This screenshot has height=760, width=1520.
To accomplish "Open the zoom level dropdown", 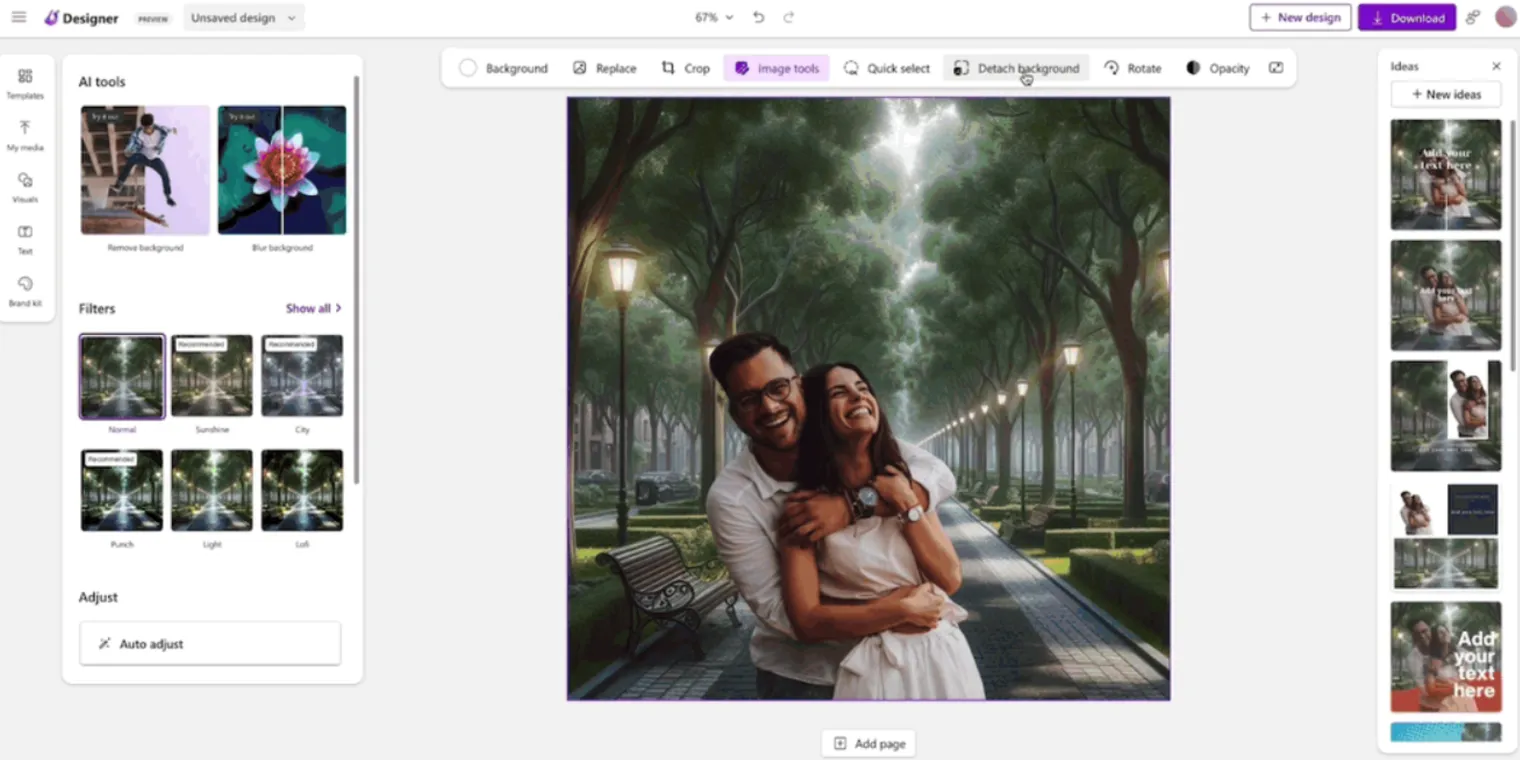I will point(712,17).
